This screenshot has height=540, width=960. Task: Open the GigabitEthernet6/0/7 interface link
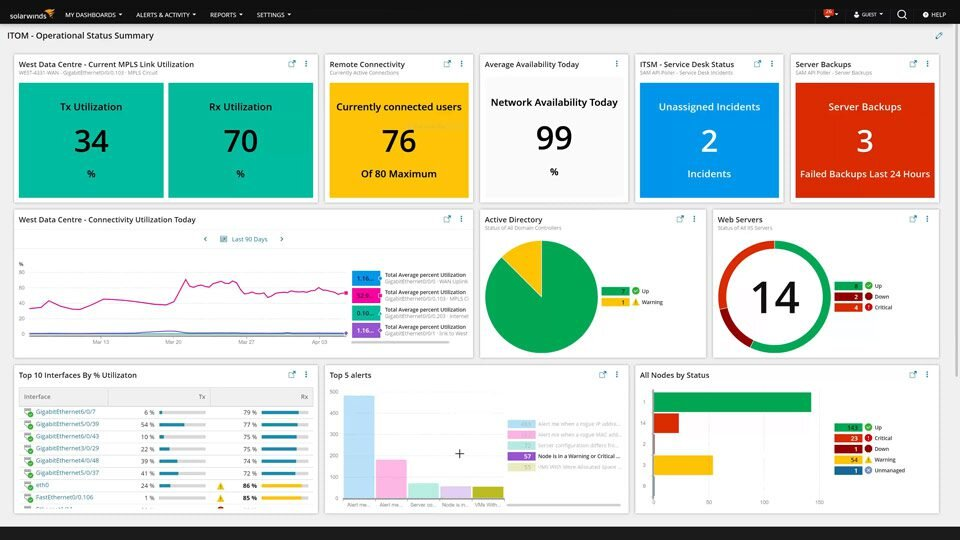(66, 412)
